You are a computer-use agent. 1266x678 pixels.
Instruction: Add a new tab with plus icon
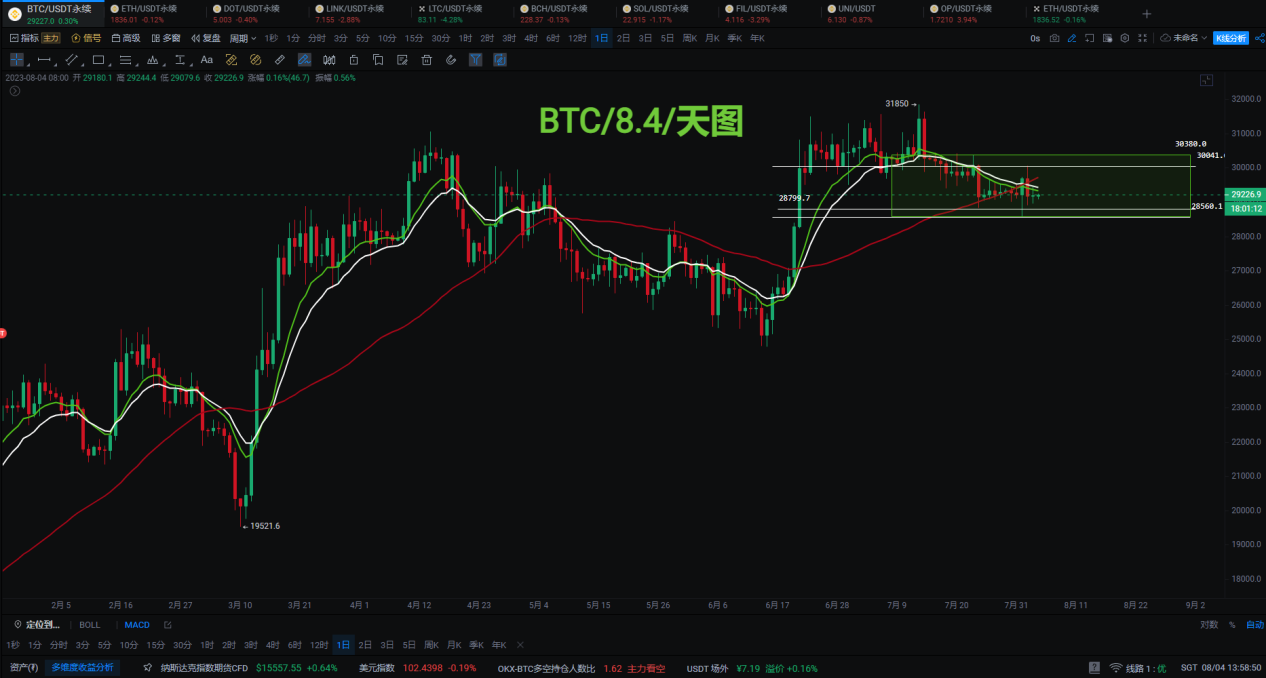pyautogui.click(x=1147, y=14)
